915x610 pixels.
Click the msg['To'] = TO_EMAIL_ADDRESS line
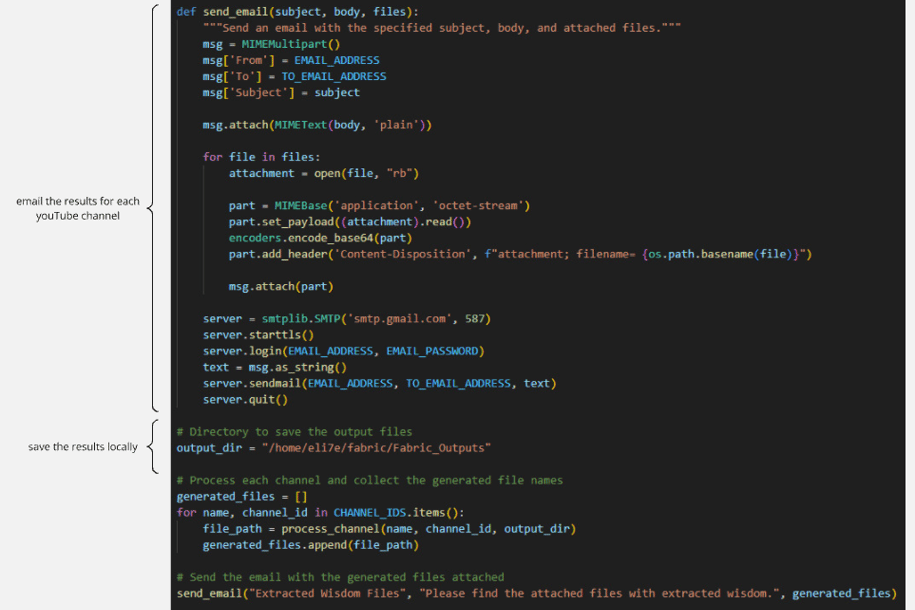point(294,76)
